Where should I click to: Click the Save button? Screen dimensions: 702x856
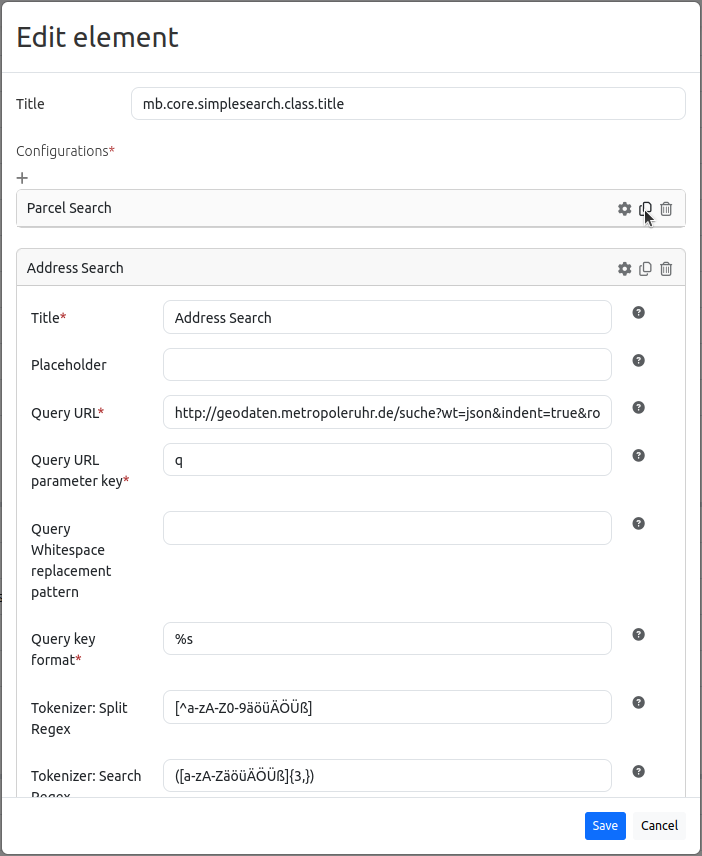point(605,825)
